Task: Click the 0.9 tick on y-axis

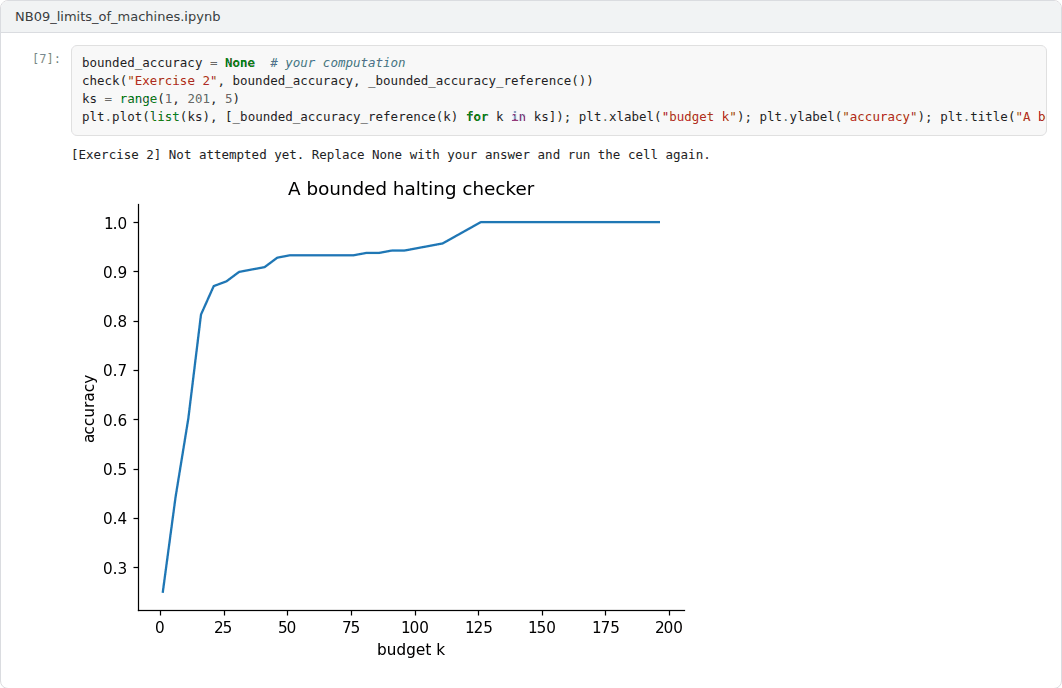Action: 115,272
